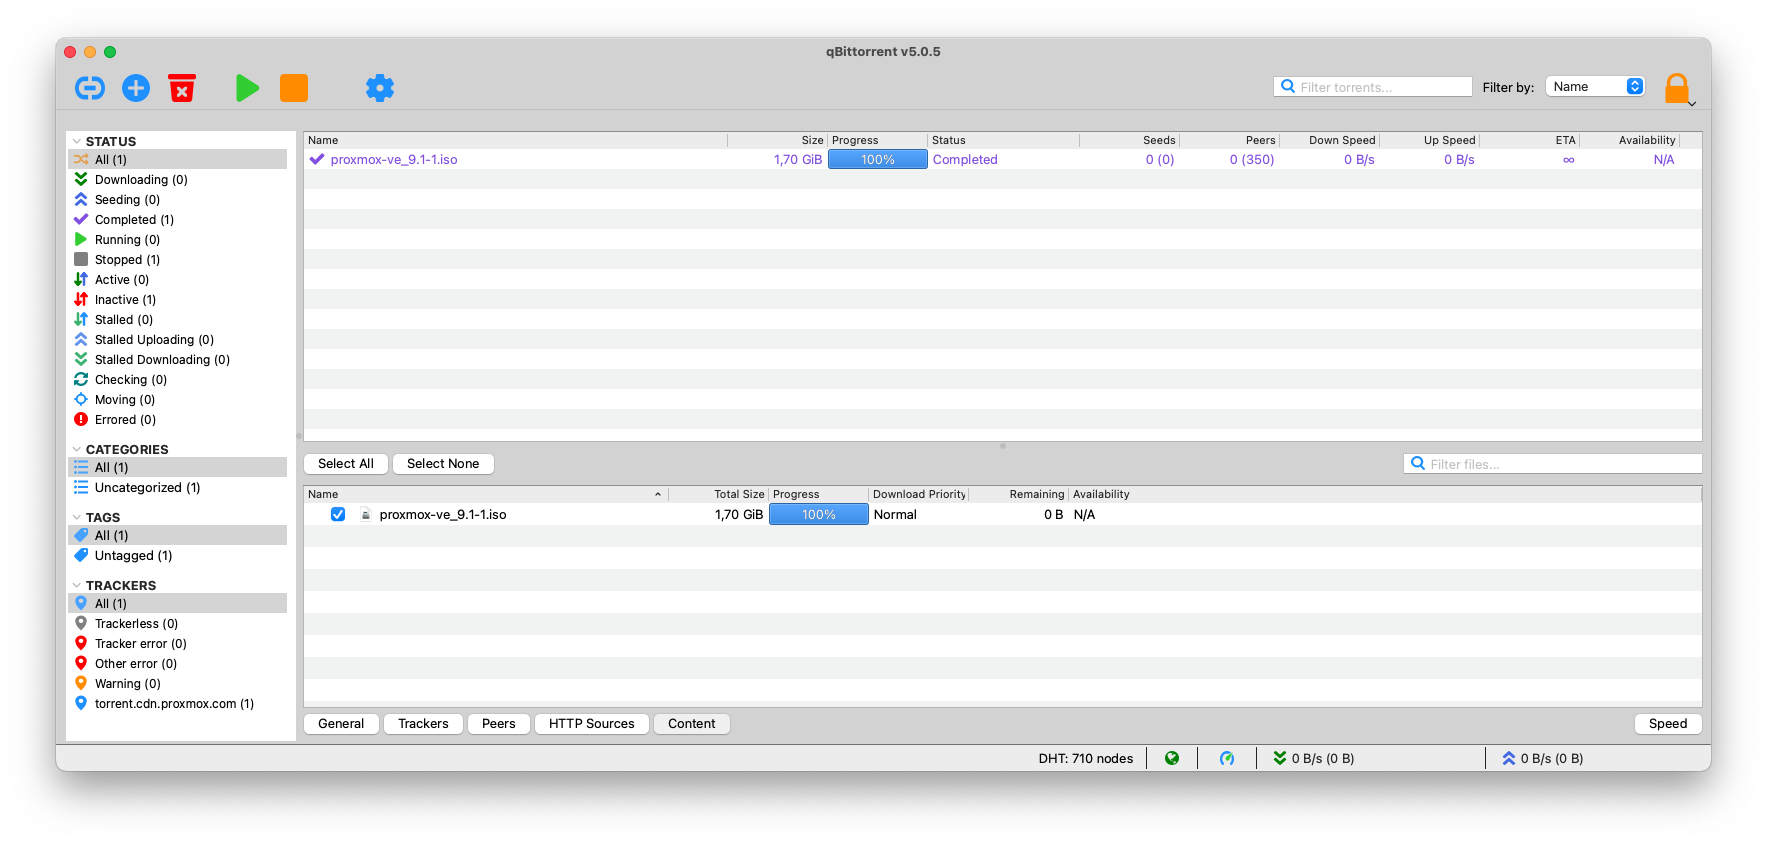The width and height of the screenshot is (1767, 845).
Task: Switch to the Peers tab
Action: pos(499,724)
